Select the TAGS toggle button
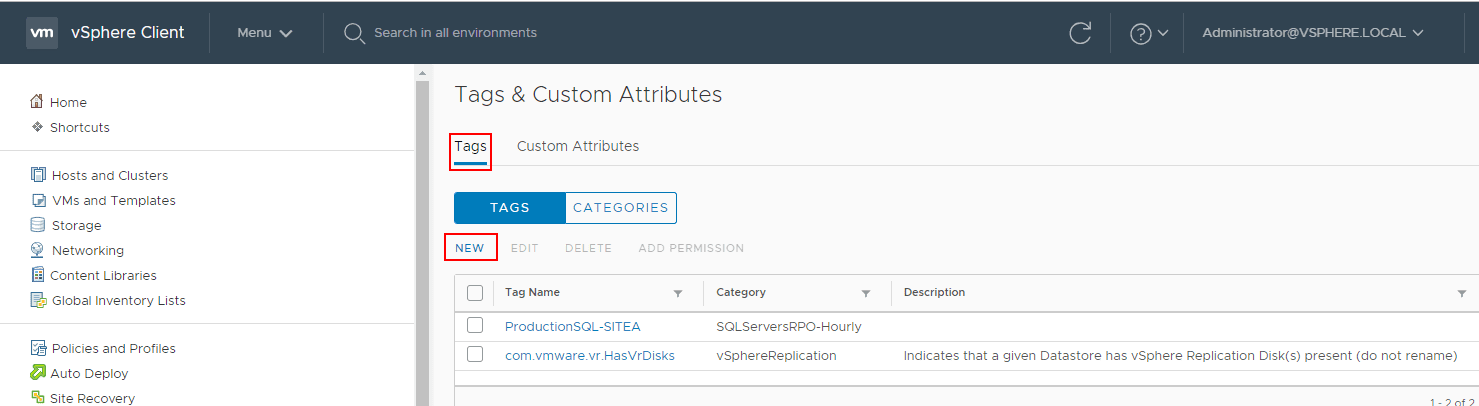Screen dimensions: 1479x406 (x=510, y=208)
